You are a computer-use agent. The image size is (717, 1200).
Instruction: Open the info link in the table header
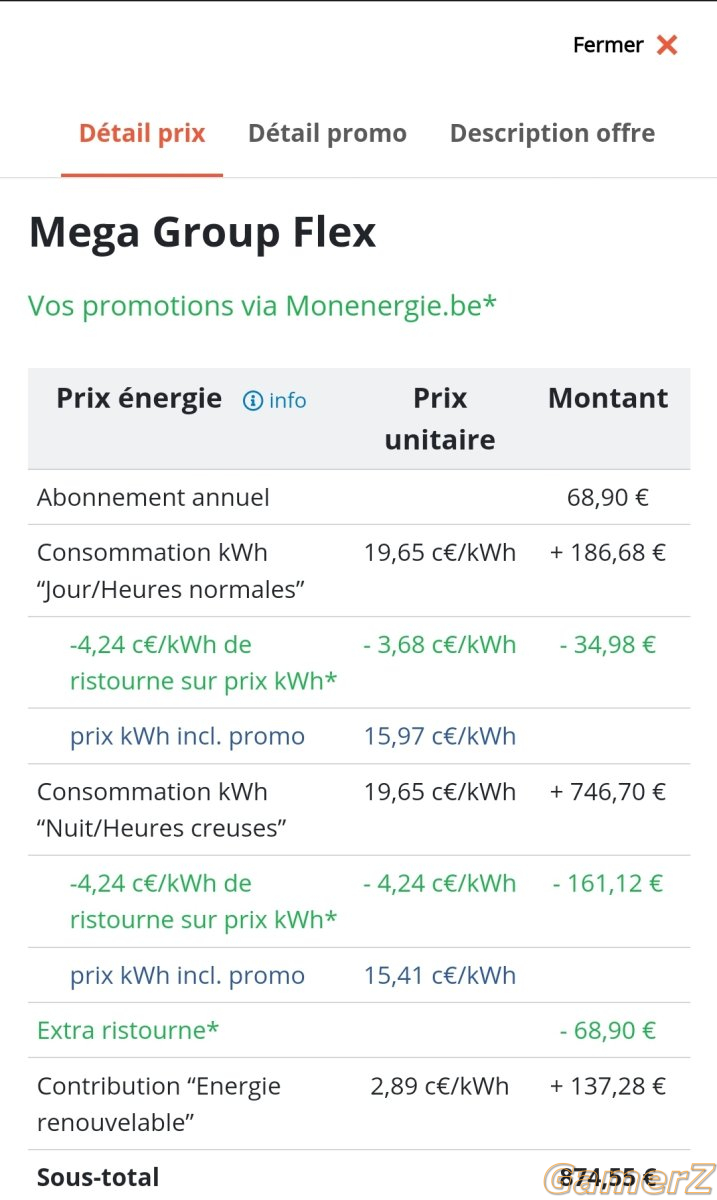click(287, 400)
